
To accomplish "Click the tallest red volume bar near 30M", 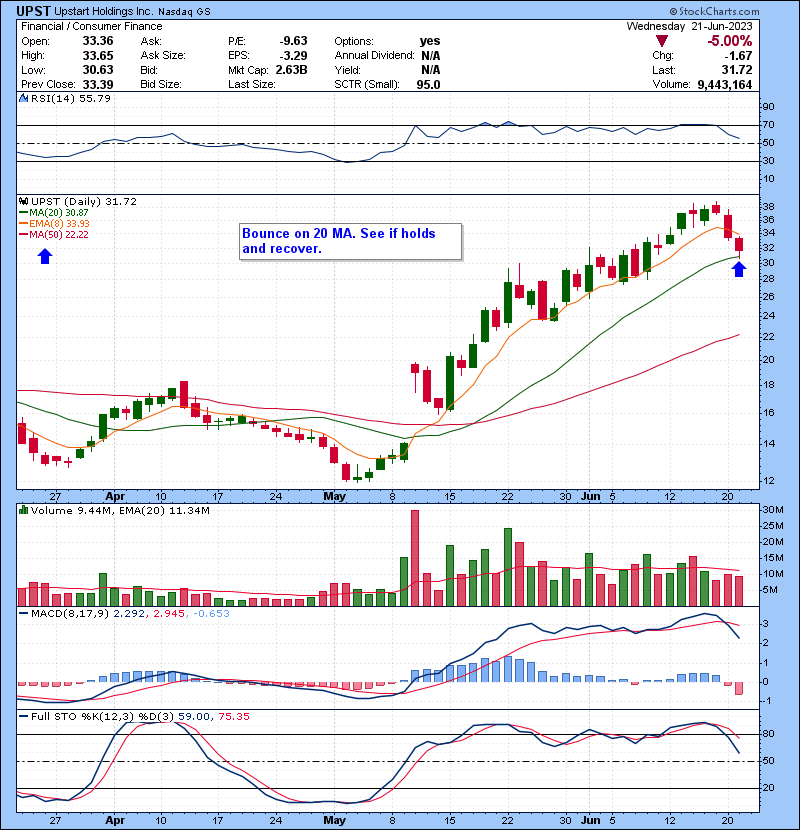I will coord(415,558).
